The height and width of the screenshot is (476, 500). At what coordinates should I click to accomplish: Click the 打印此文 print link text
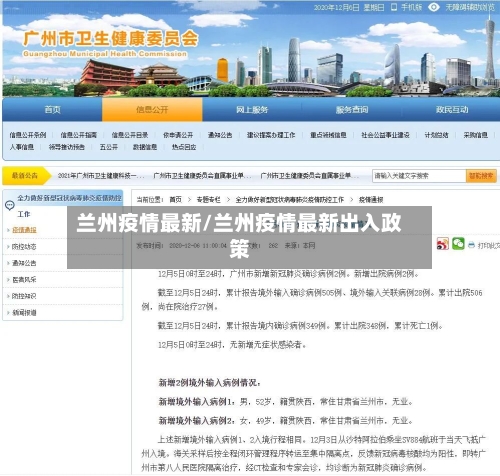[489, 245]
